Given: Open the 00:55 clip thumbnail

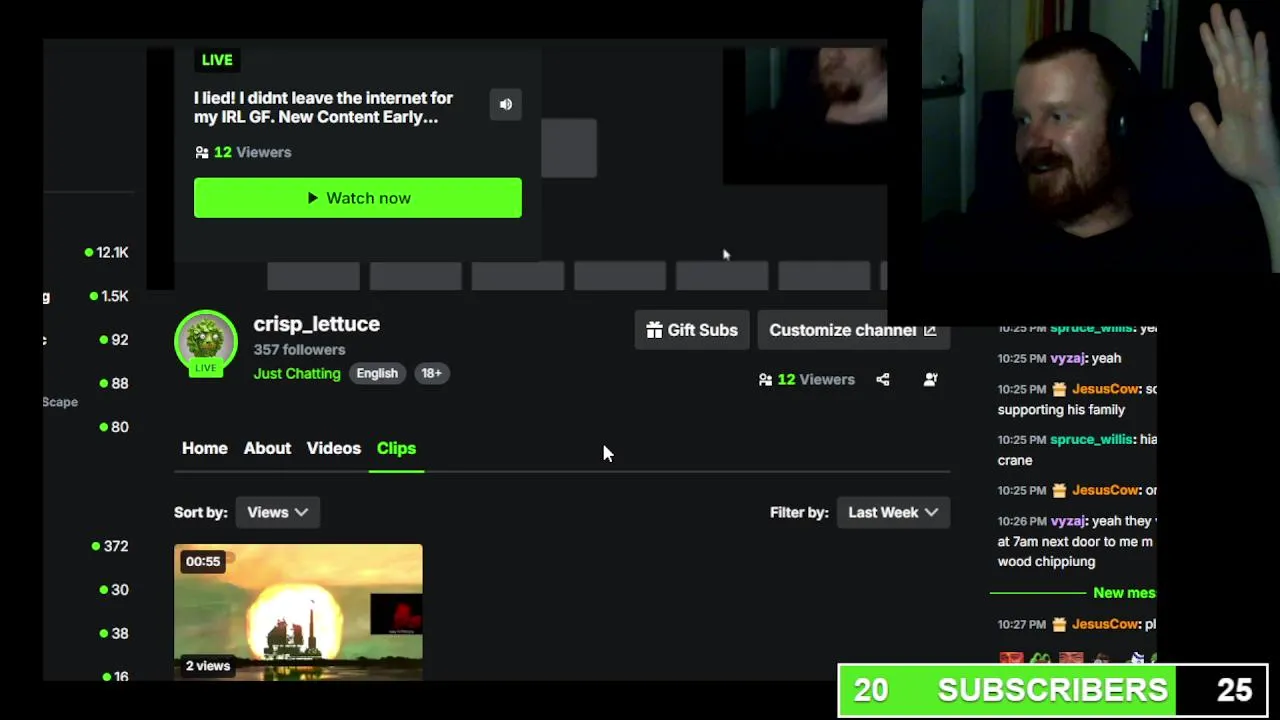Looking at the screenshot, I should (x=298, y=612).
